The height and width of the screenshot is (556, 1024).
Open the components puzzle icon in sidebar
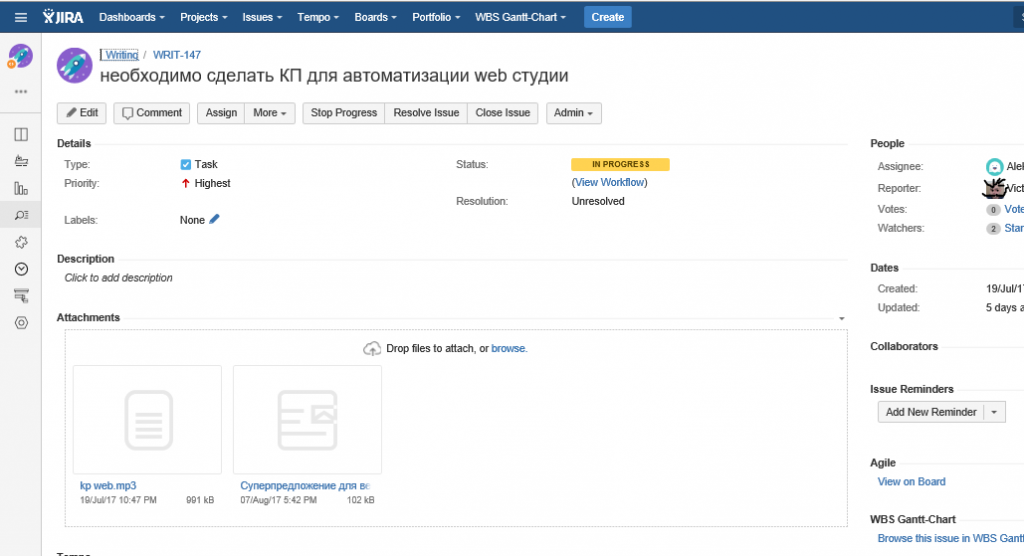[21, 242]
